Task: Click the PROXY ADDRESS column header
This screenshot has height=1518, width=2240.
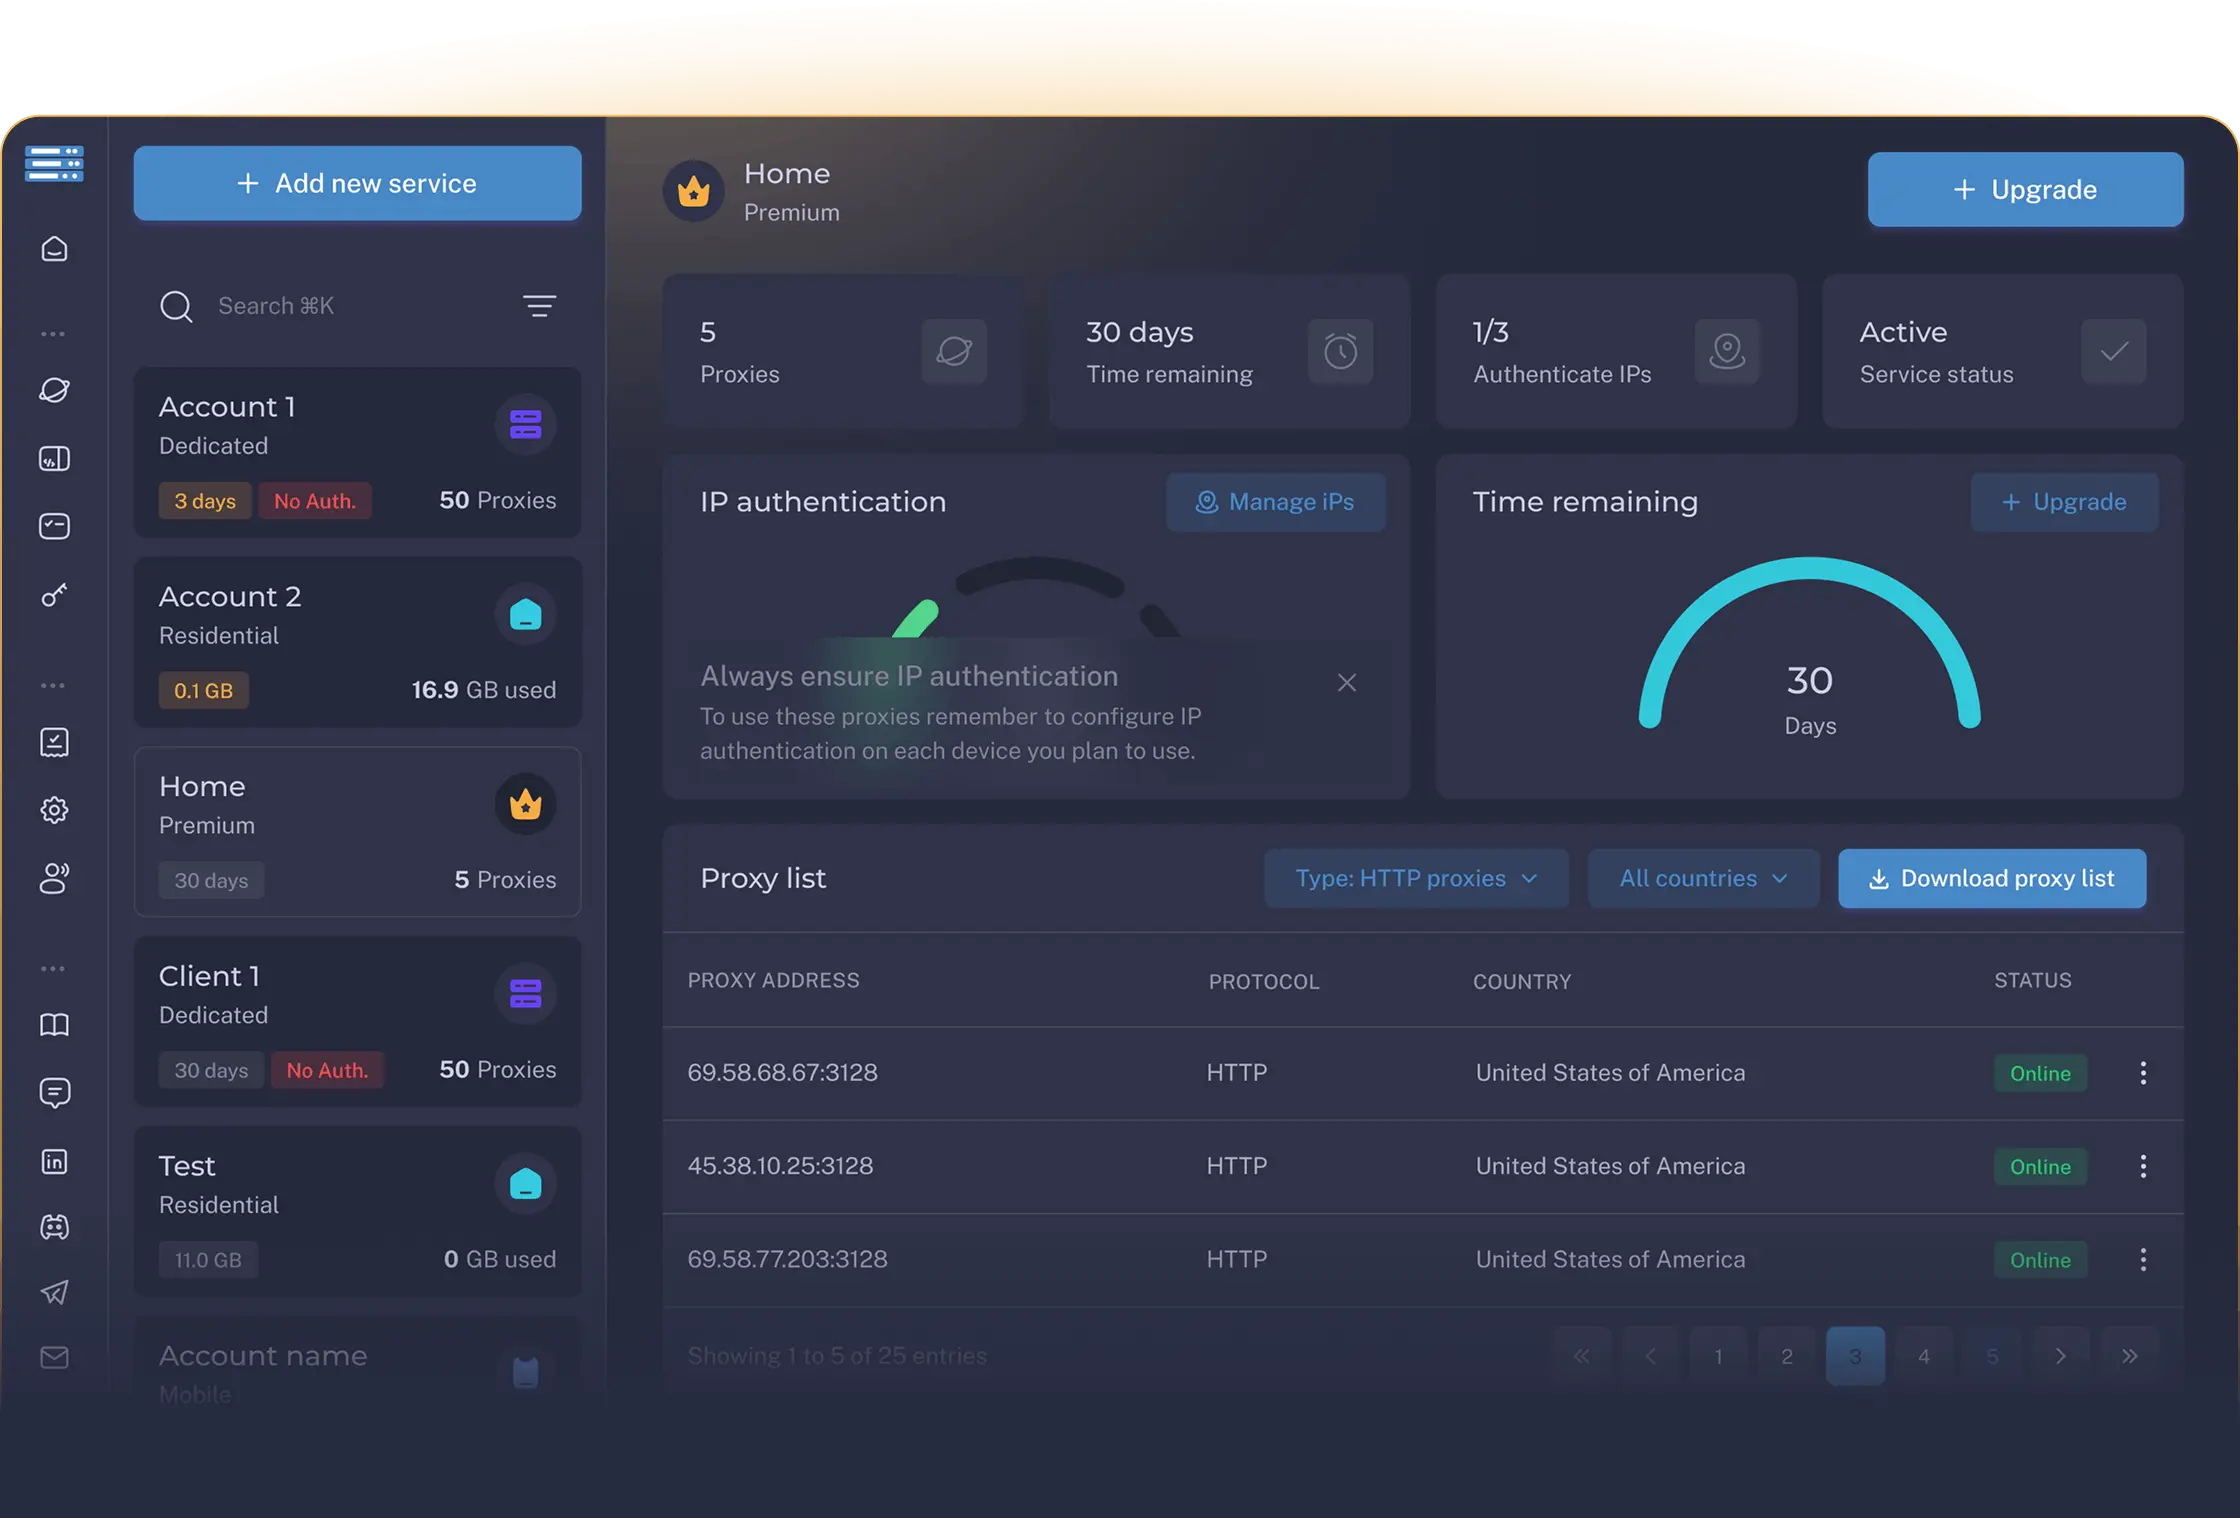Action: coord(774,981)
